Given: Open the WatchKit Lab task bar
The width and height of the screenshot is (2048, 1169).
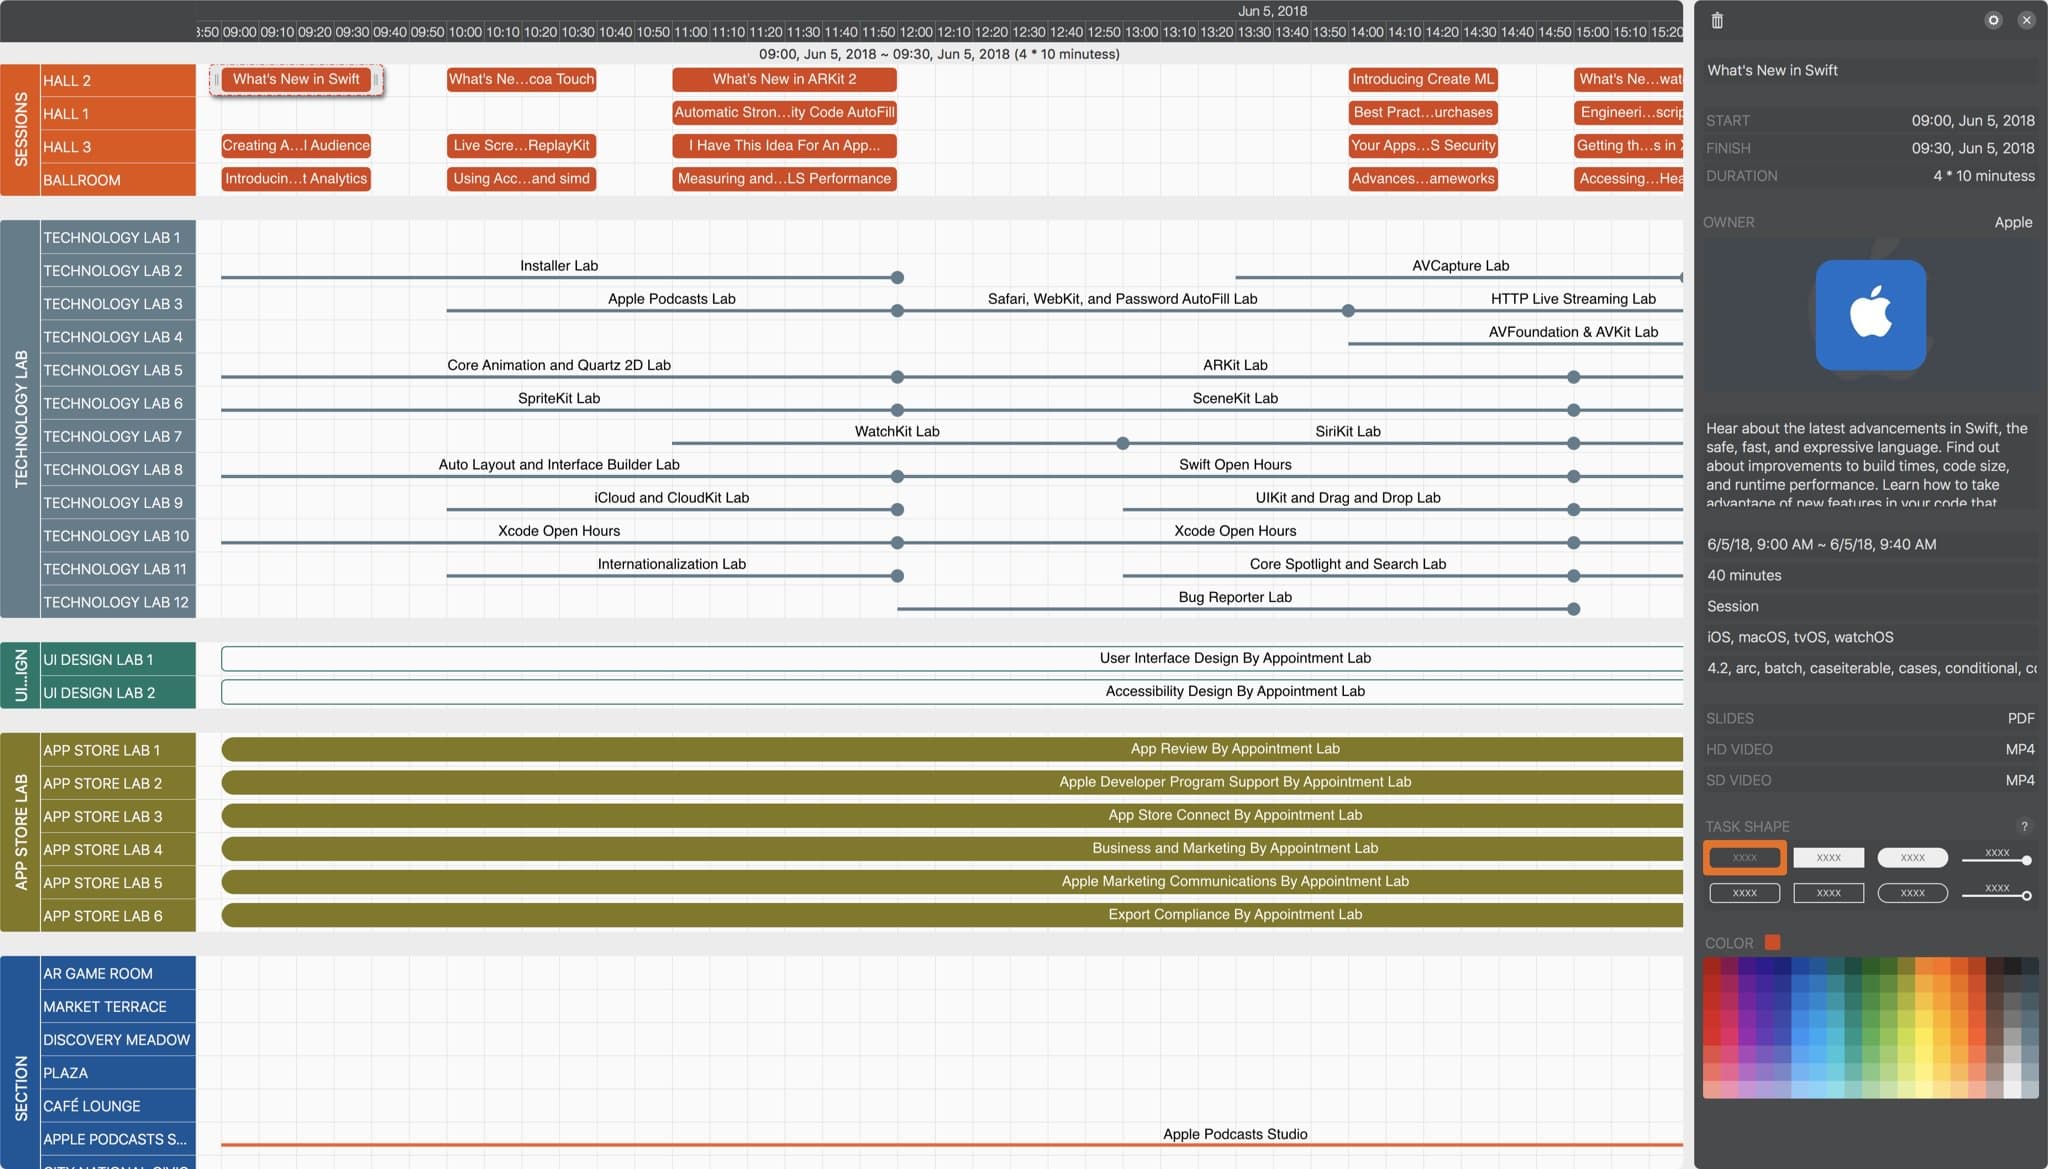Looking at the screenshot, I should [x=897, y=443].
